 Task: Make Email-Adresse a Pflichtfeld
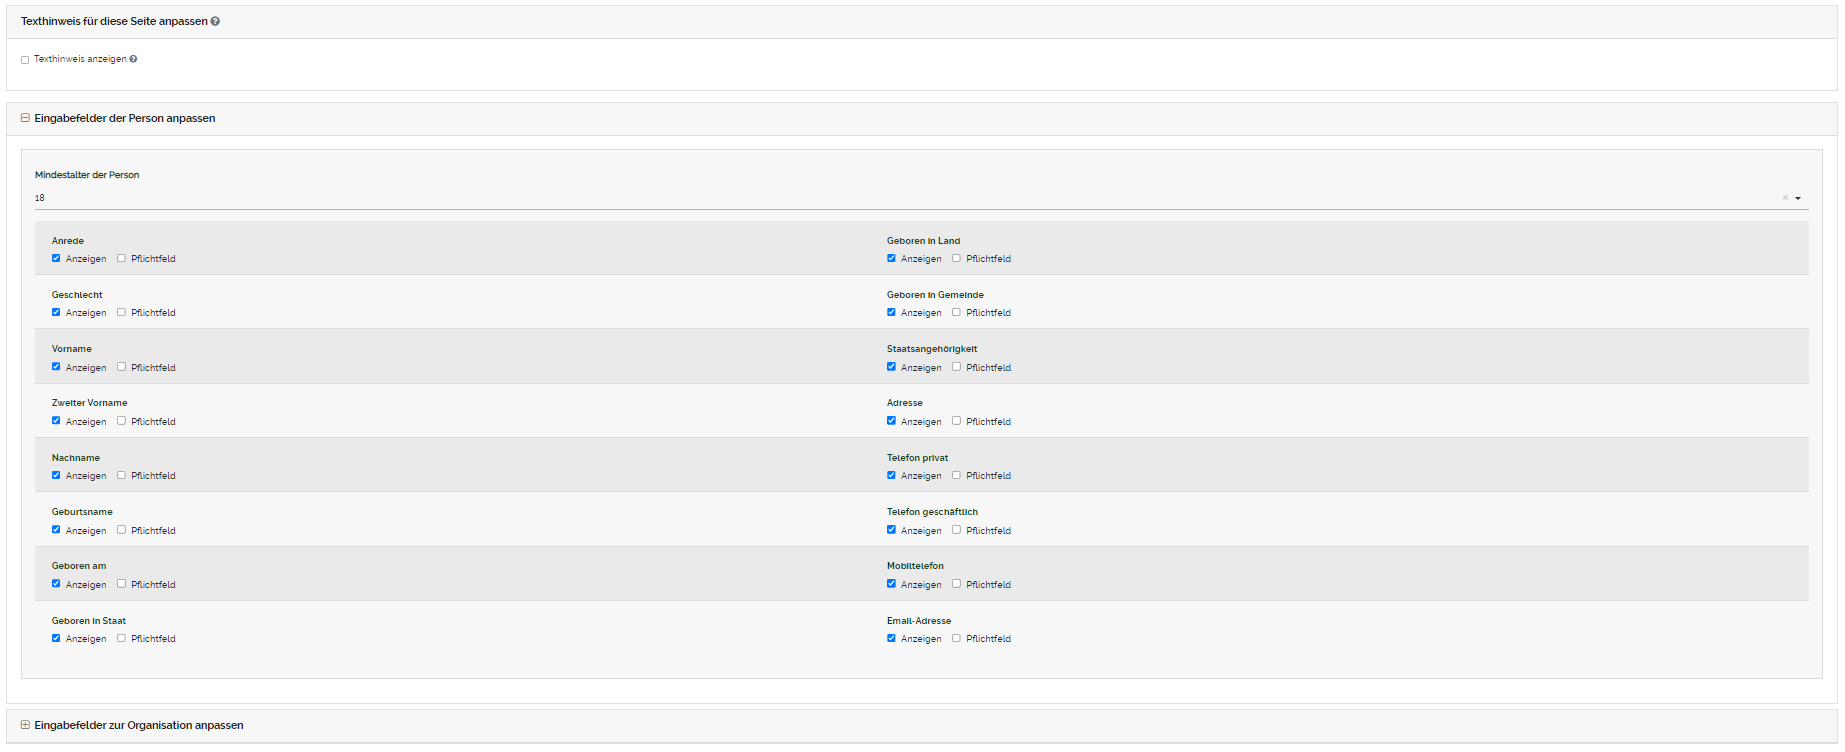(956, 638)
